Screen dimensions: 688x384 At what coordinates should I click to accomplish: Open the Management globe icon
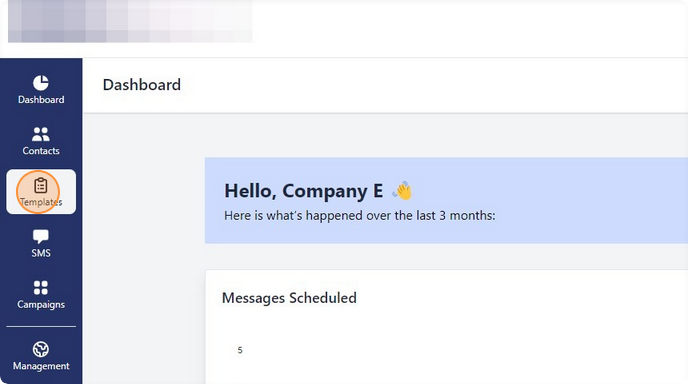41,349
